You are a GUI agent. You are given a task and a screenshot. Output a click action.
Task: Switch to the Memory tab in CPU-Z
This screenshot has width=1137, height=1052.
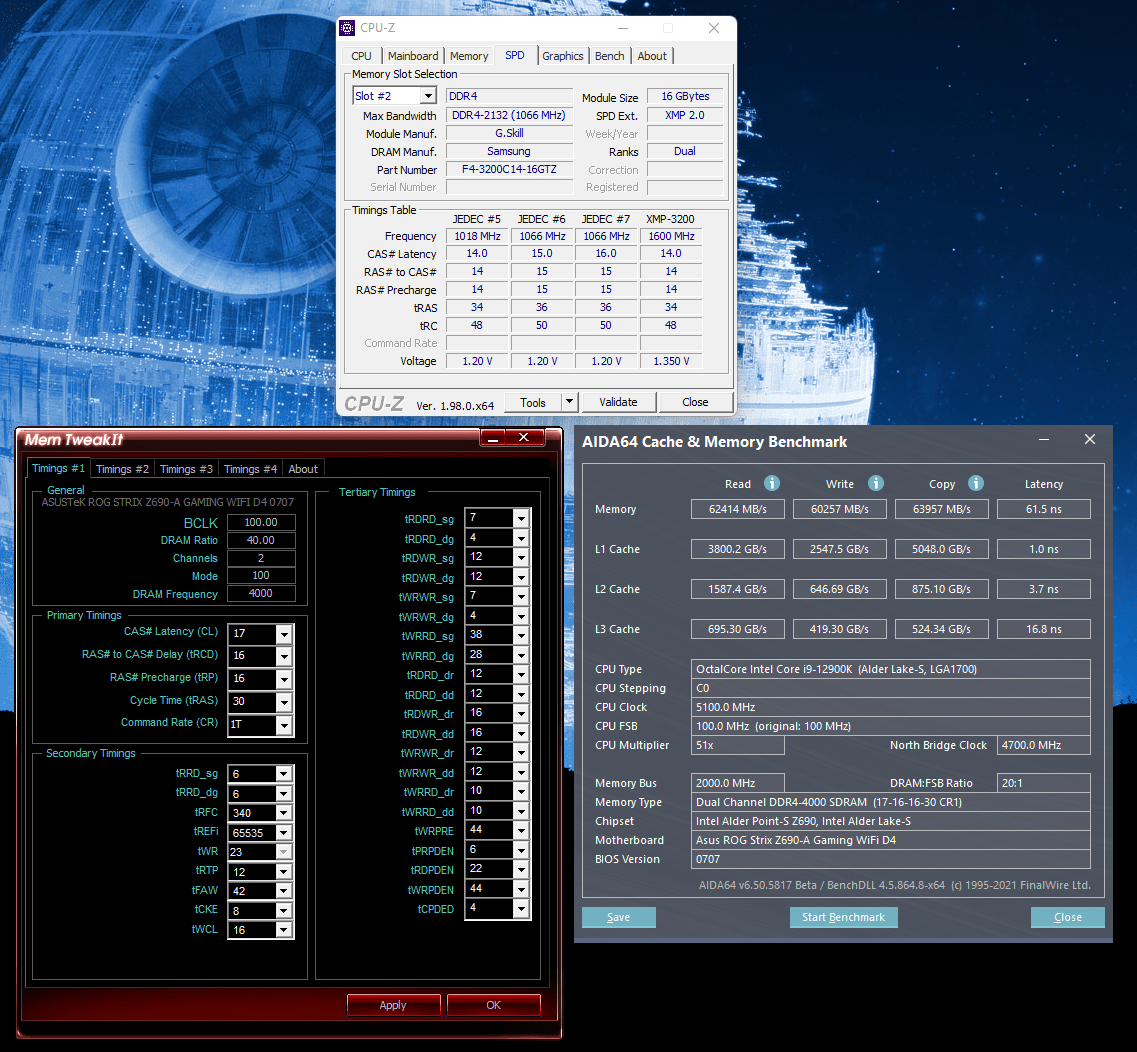tap(468, 56)
